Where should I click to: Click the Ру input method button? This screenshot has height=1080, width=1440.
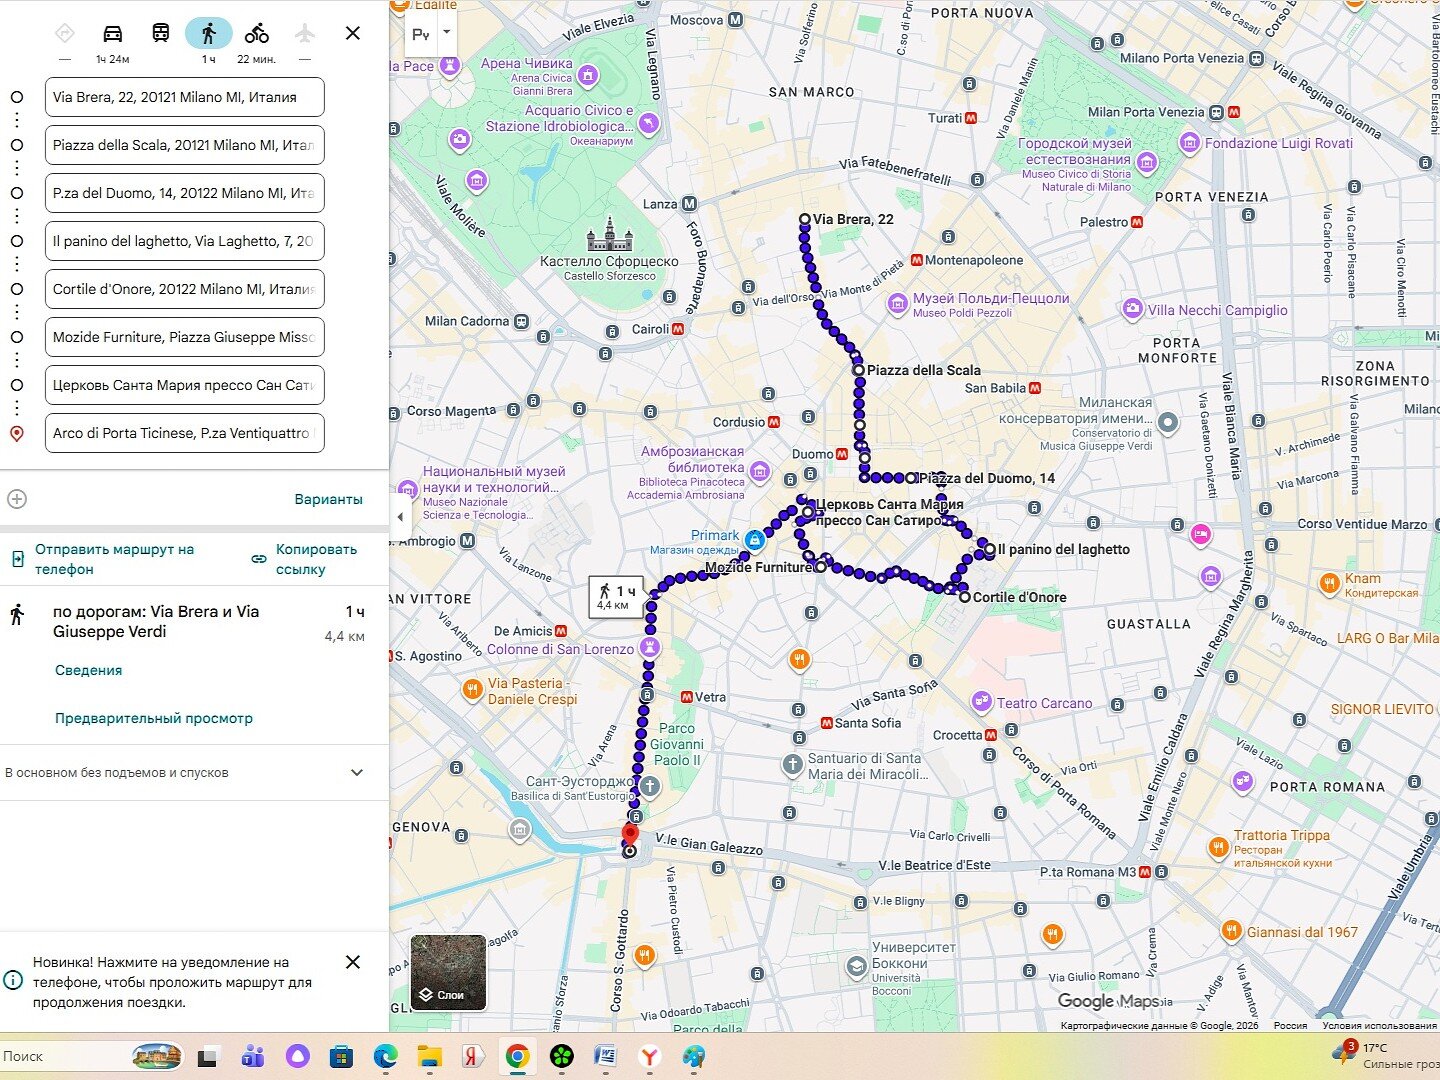tap(421, 34)
